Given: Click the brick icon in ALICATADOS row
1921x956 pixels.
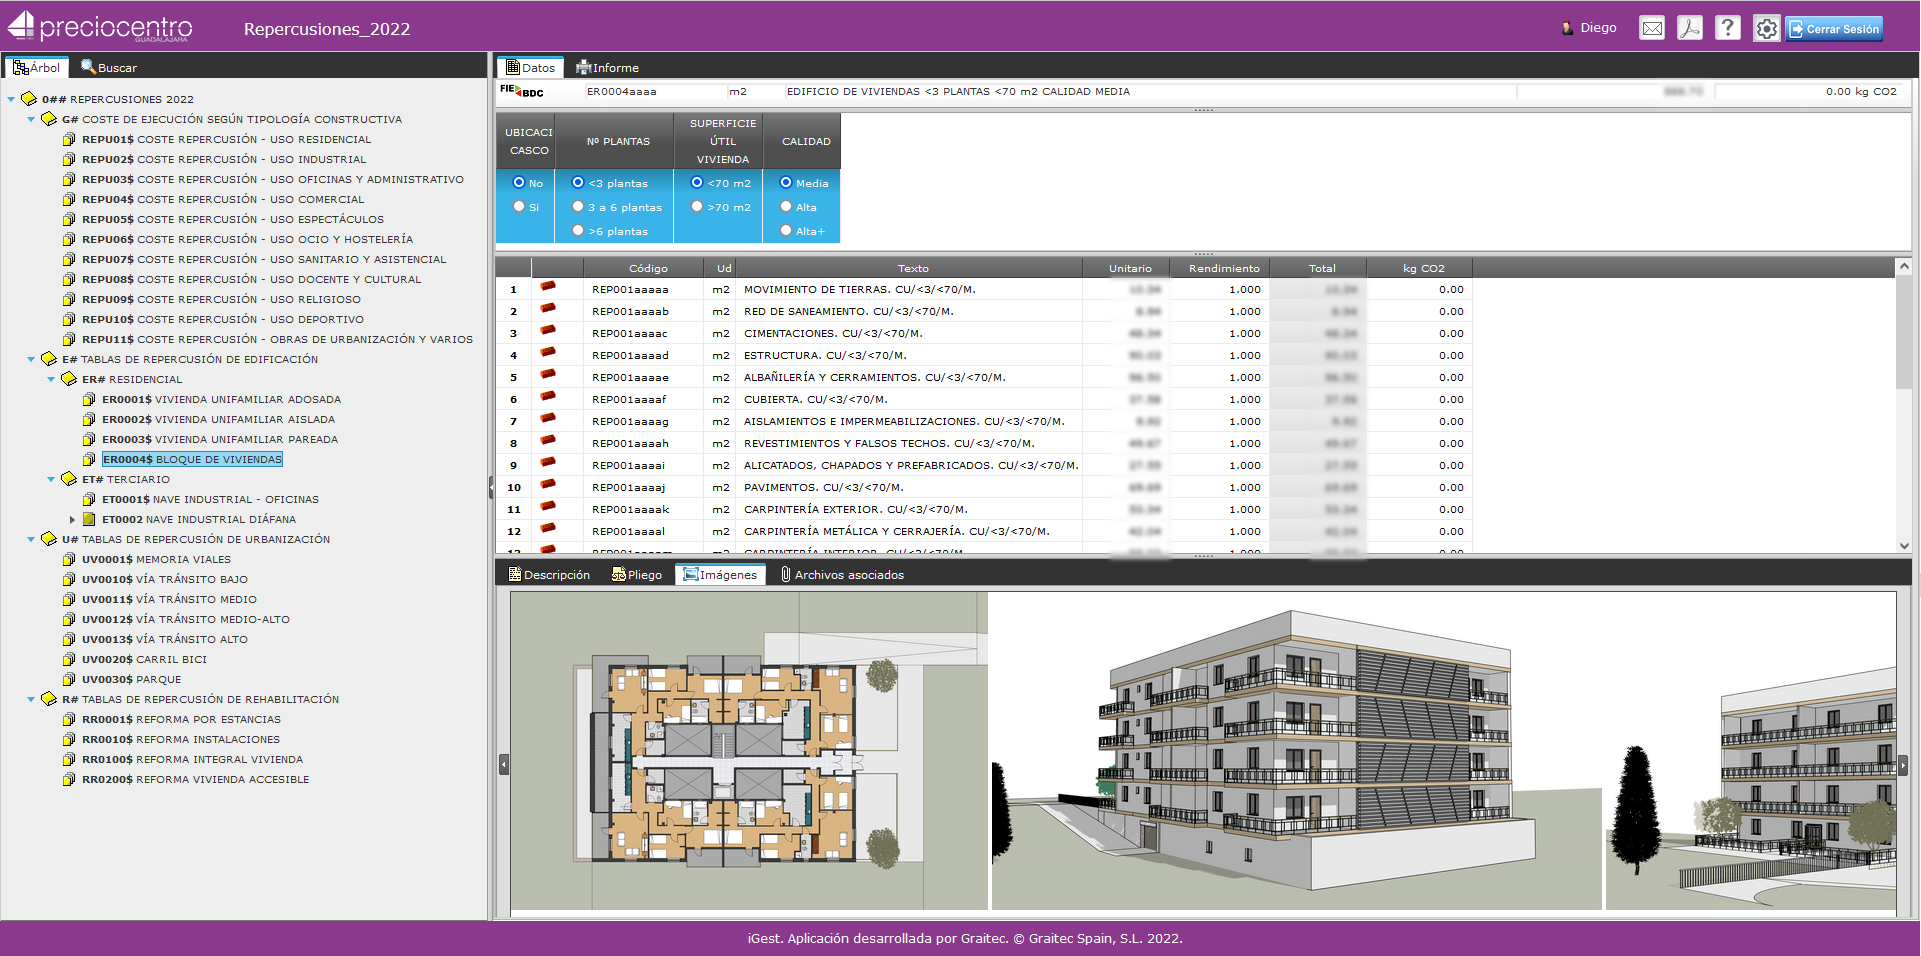Looking at the screenshot, I should pyautogui.click(x=548, y=463).
